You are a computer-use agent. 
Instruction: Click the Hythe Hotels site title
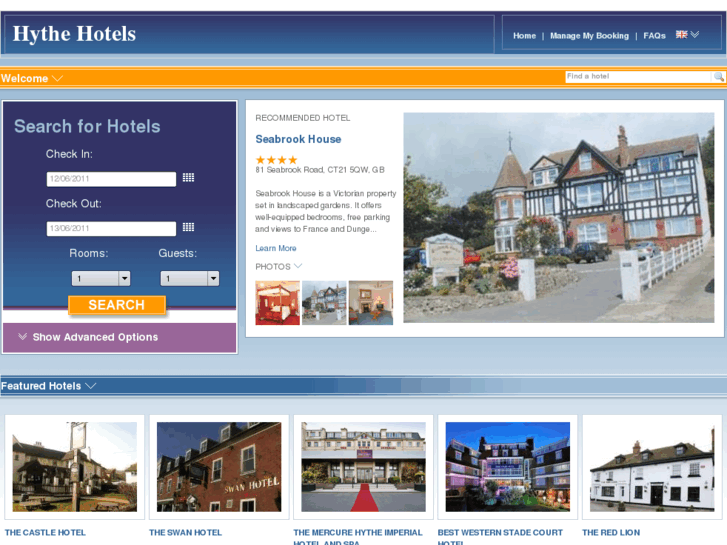(74, 34)
